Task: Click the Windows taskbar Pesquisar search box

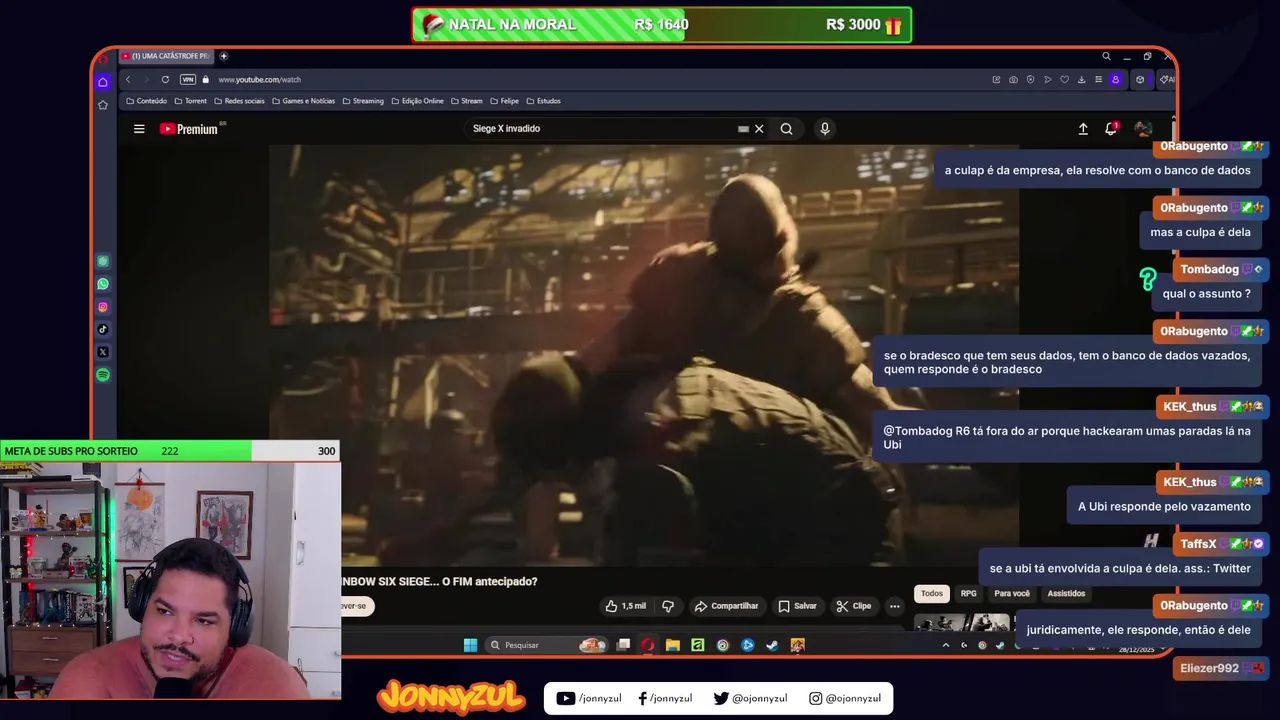Action: click(546, 645)
